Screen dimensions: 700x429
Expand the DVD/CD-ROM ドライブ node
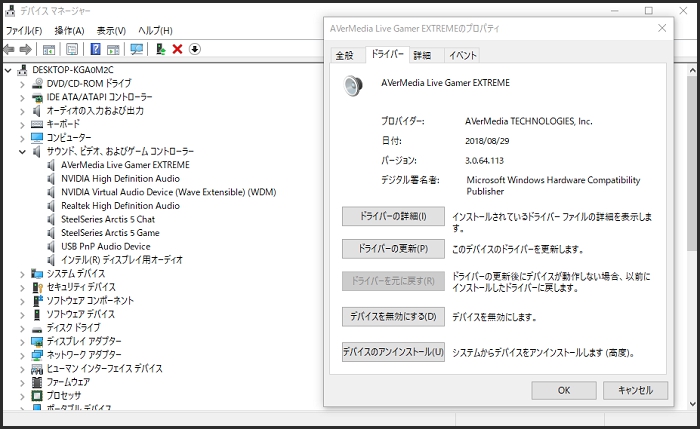[x=22, y=84]
